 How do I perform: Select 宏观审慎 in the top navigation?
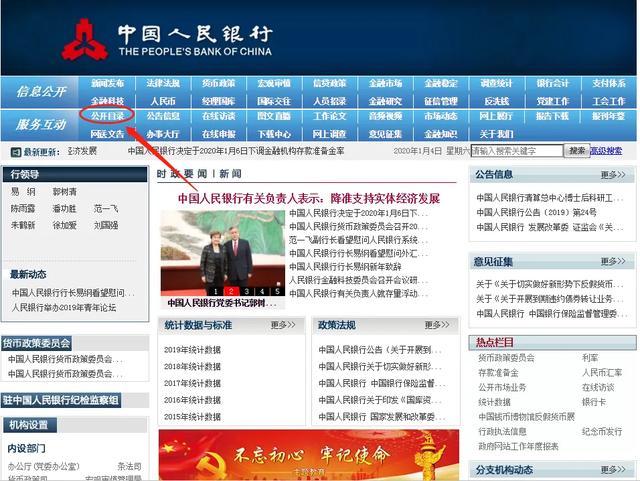(274, 83)
